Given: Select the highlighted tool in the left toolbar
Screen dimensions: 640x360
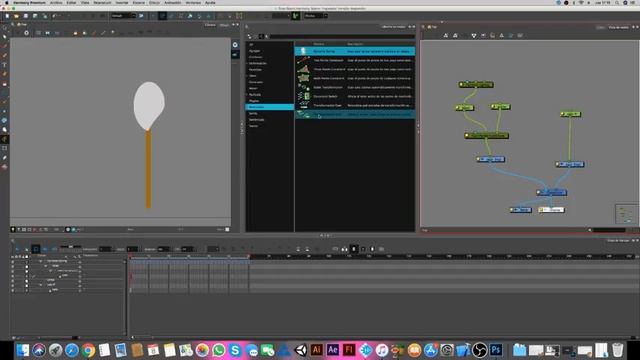Looking at the screenshot, I should pos(4,139).
